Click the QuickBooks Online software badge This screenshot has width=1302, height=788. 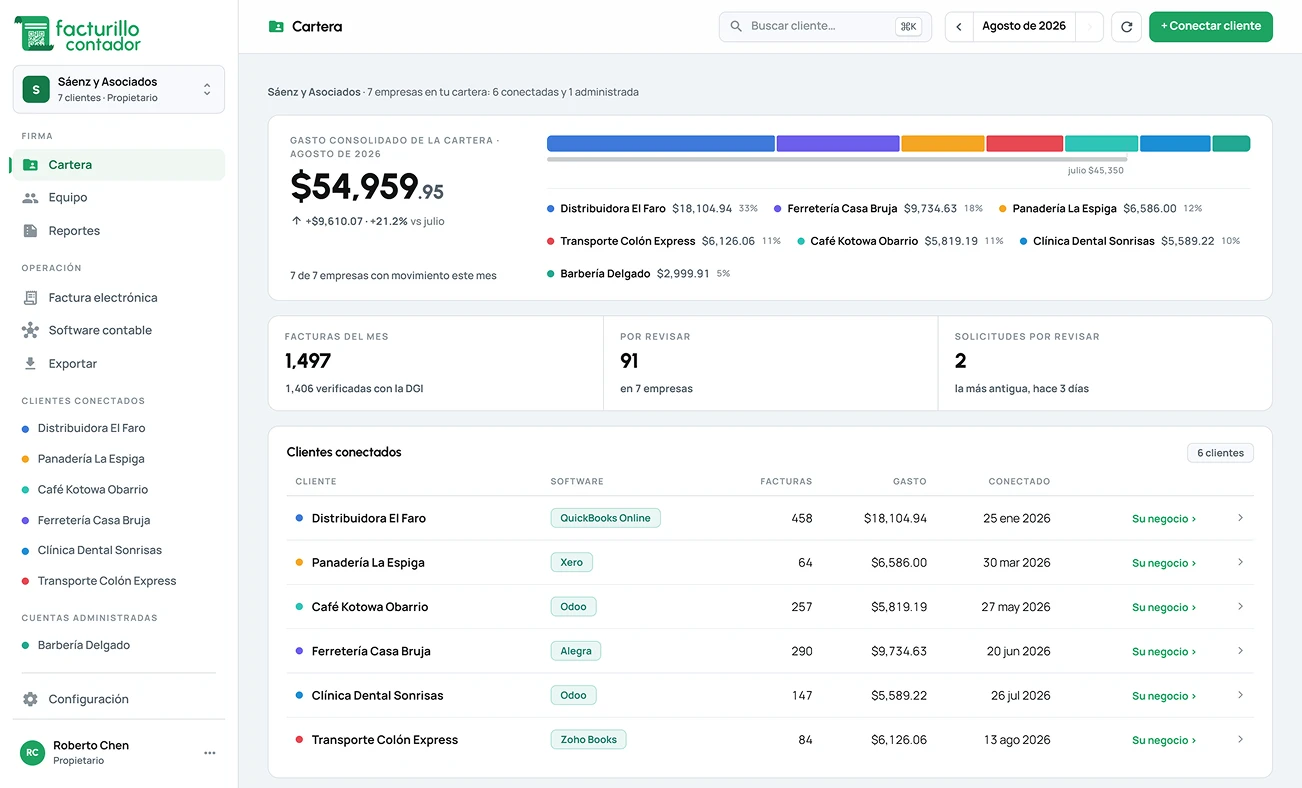[605, 518]
